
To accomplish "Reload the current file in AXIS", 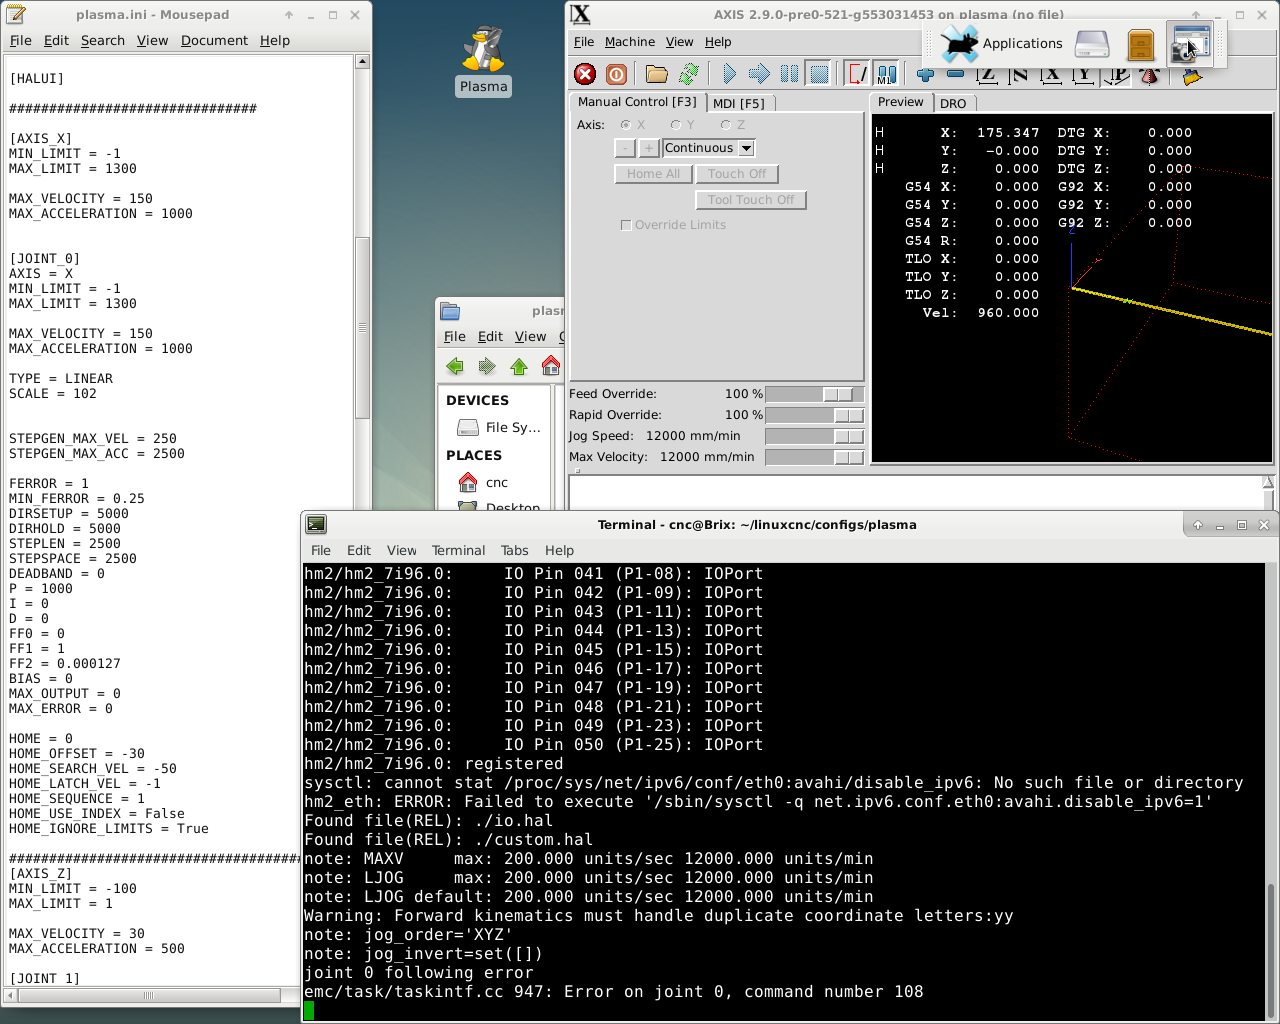I will coord(689,74).
